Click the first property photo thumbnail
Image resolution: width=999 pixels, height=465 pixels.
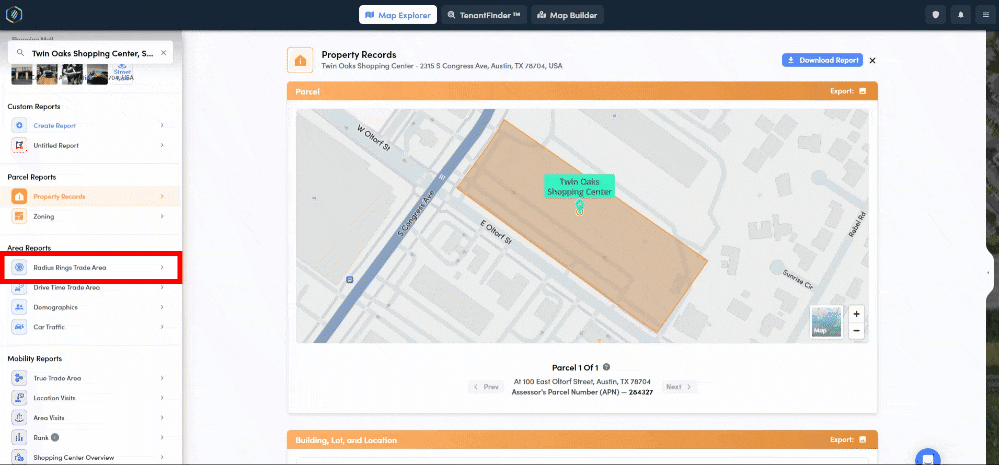click(22, 75)
